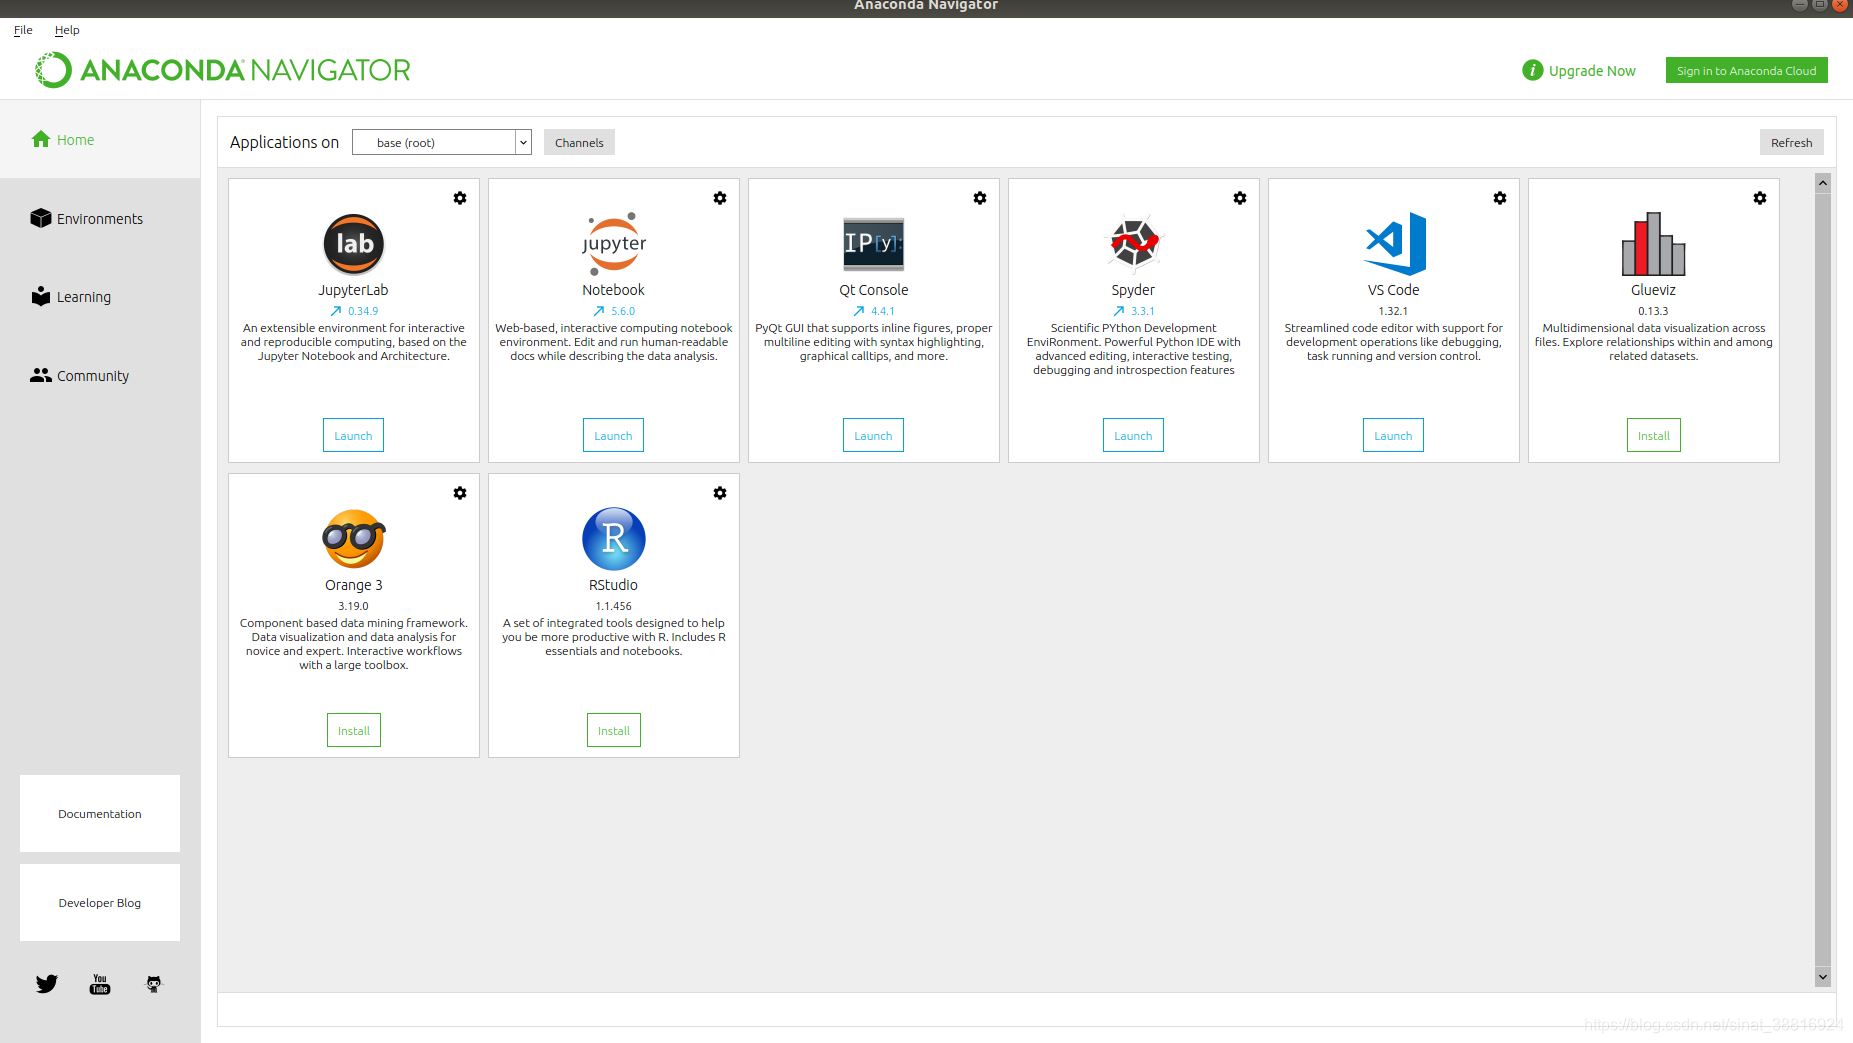Click the Glueviz bar chart logo

1654,244
